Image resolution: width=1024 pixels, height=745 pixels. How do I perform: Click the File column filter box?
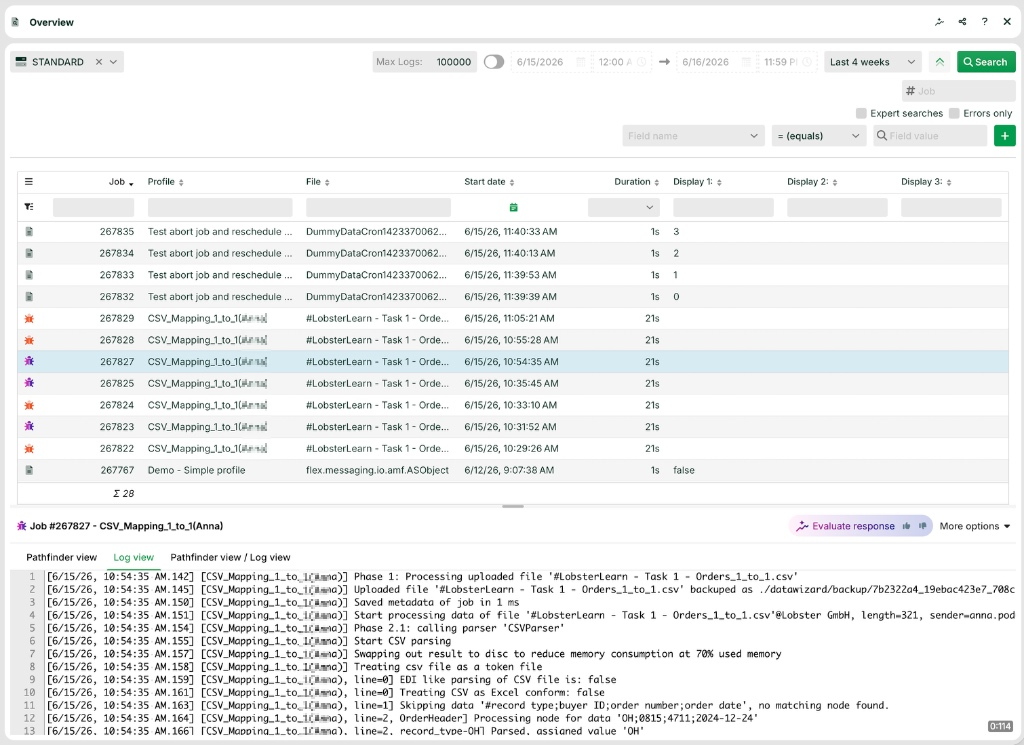(x=378, y=208)
